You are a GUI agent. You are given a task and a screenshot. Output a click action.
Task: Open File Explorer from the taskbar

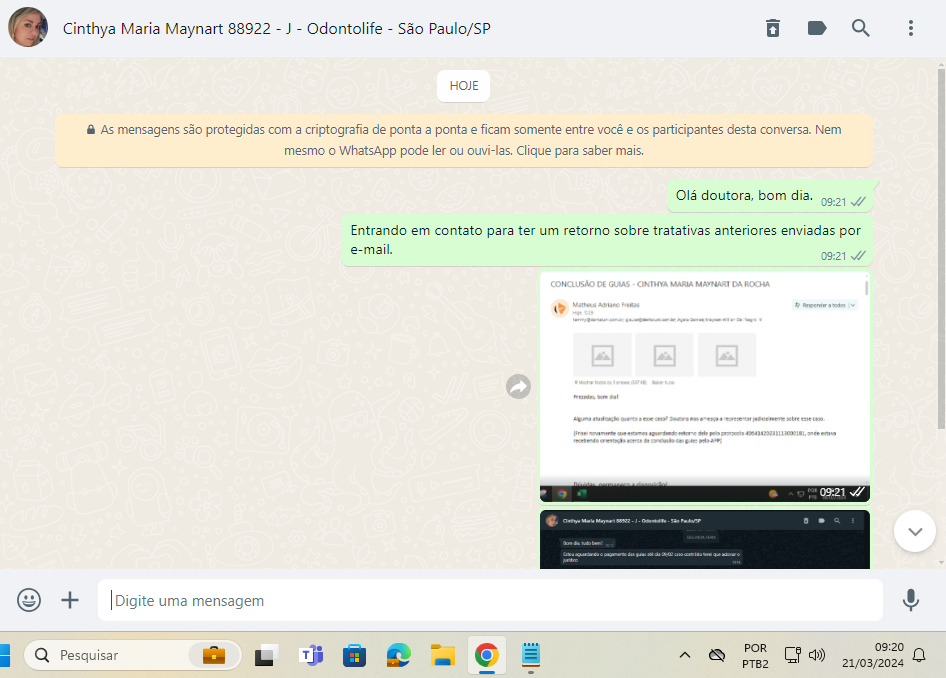(x=443, y=655)
